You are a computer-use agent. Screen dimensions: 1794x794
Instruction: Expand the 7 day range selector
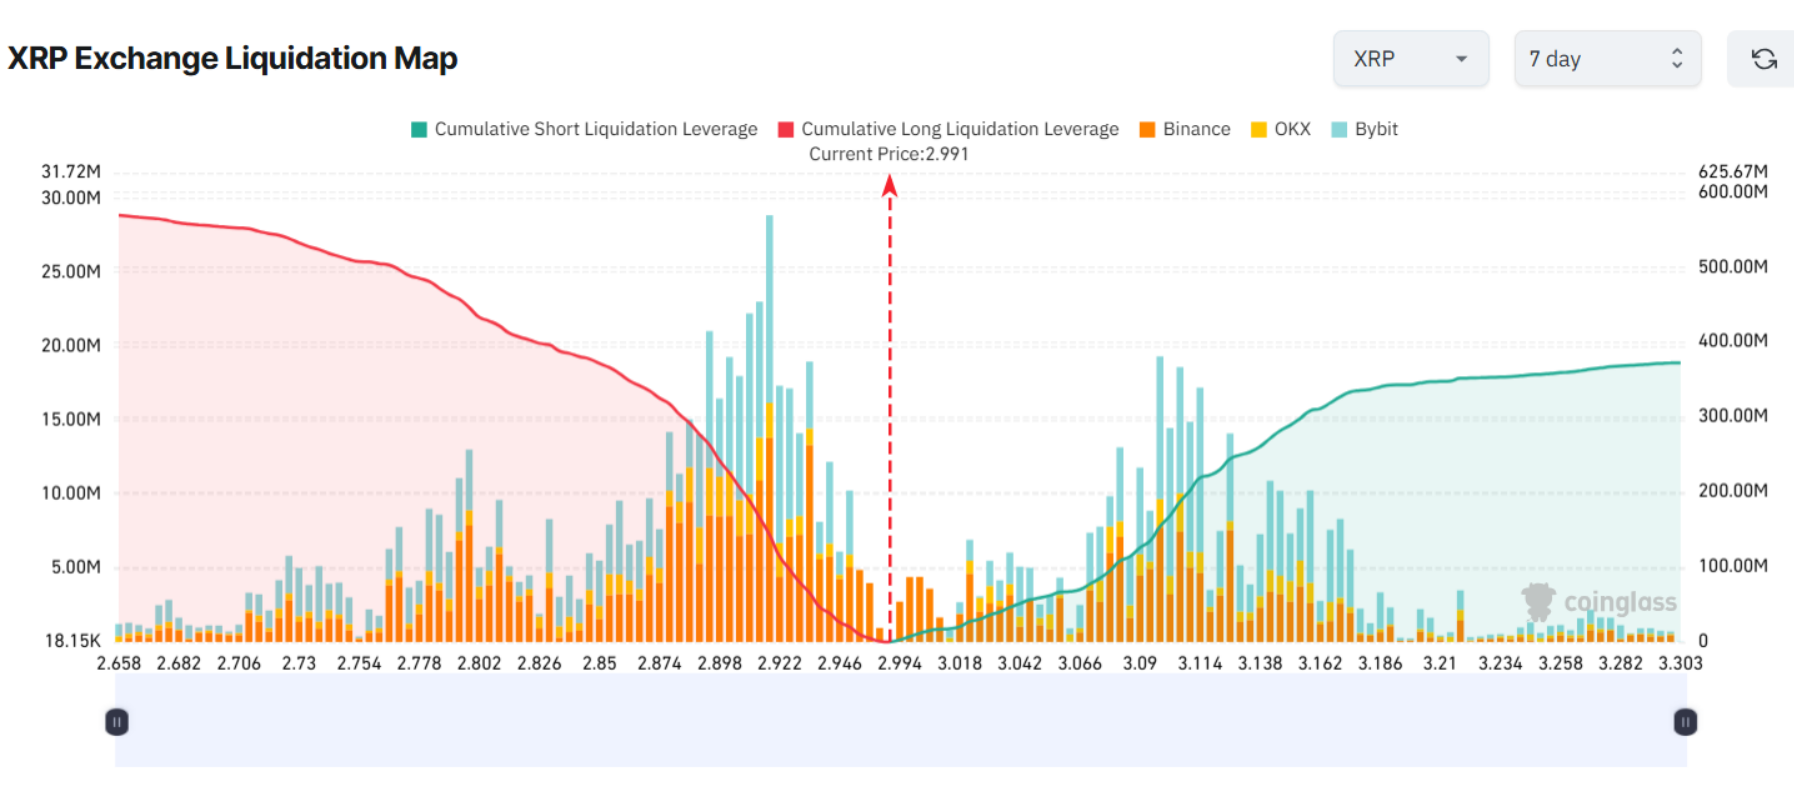[x=1606, y=59]
